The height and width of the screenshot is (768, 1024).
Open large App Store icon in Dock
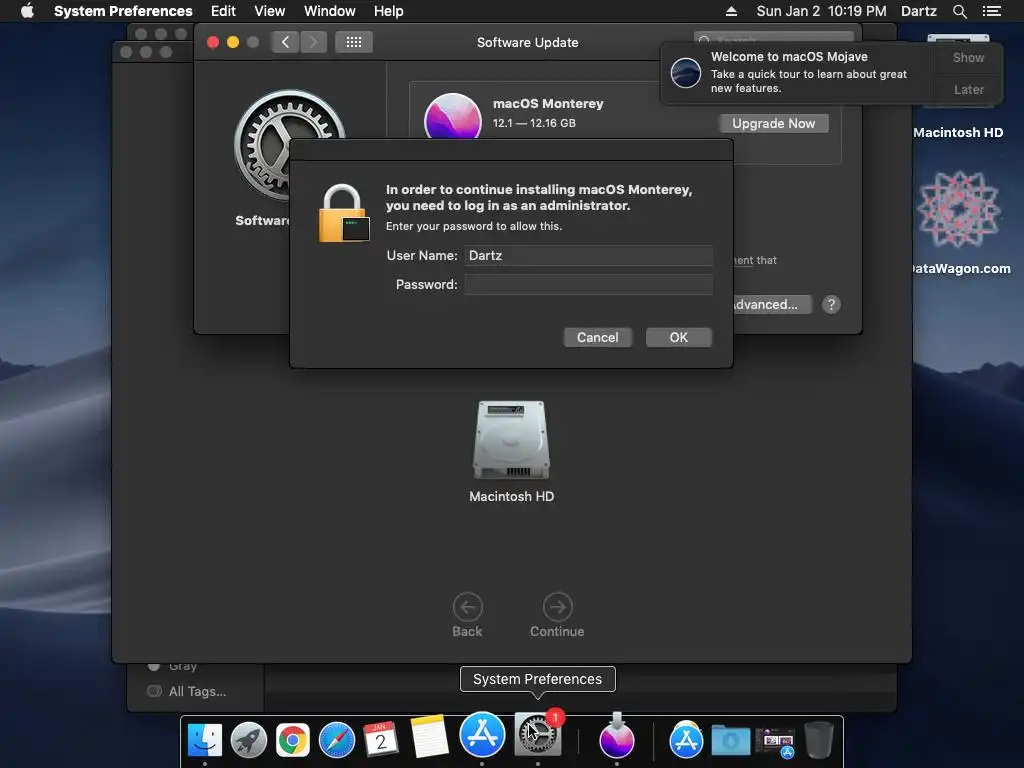tap(482, 735)
